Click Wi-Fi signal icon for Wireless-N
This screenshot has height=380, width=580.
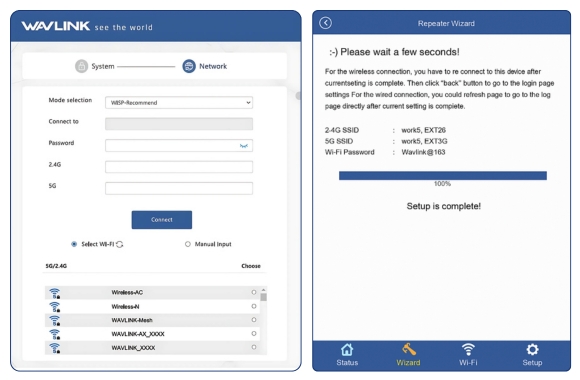tap(55, 307)
